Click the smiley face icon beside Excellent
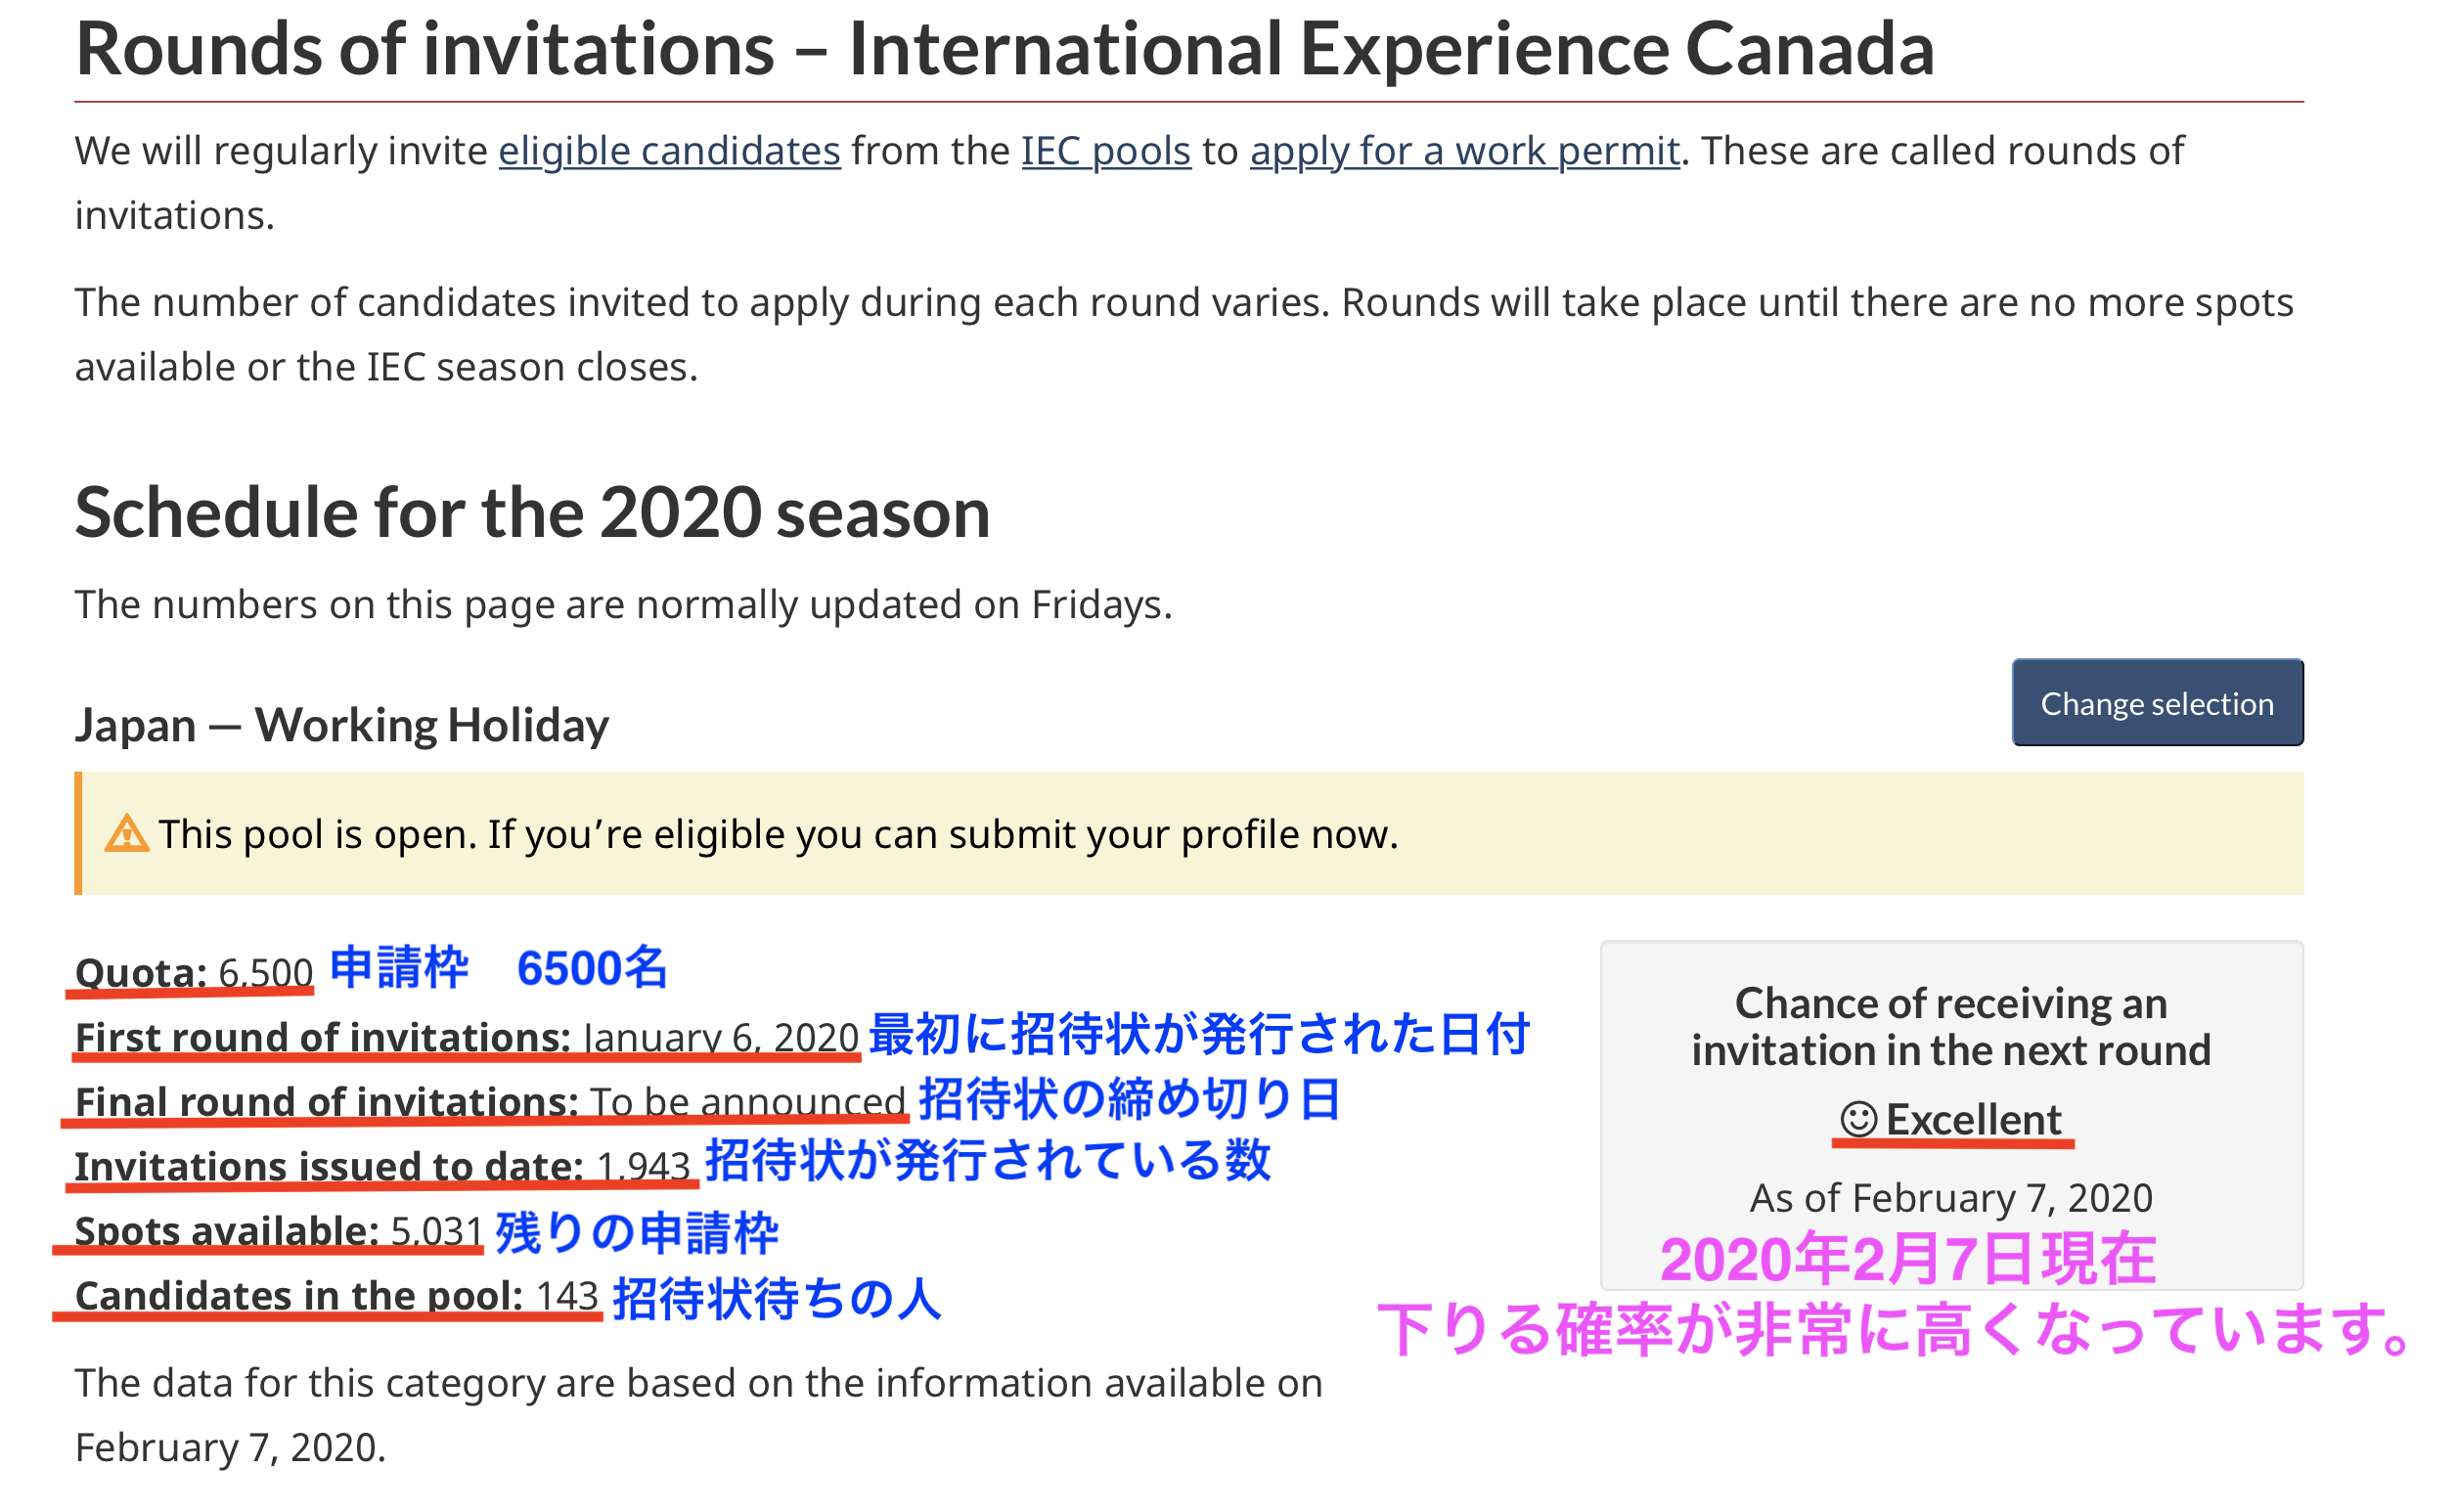 (1857, 1119)
